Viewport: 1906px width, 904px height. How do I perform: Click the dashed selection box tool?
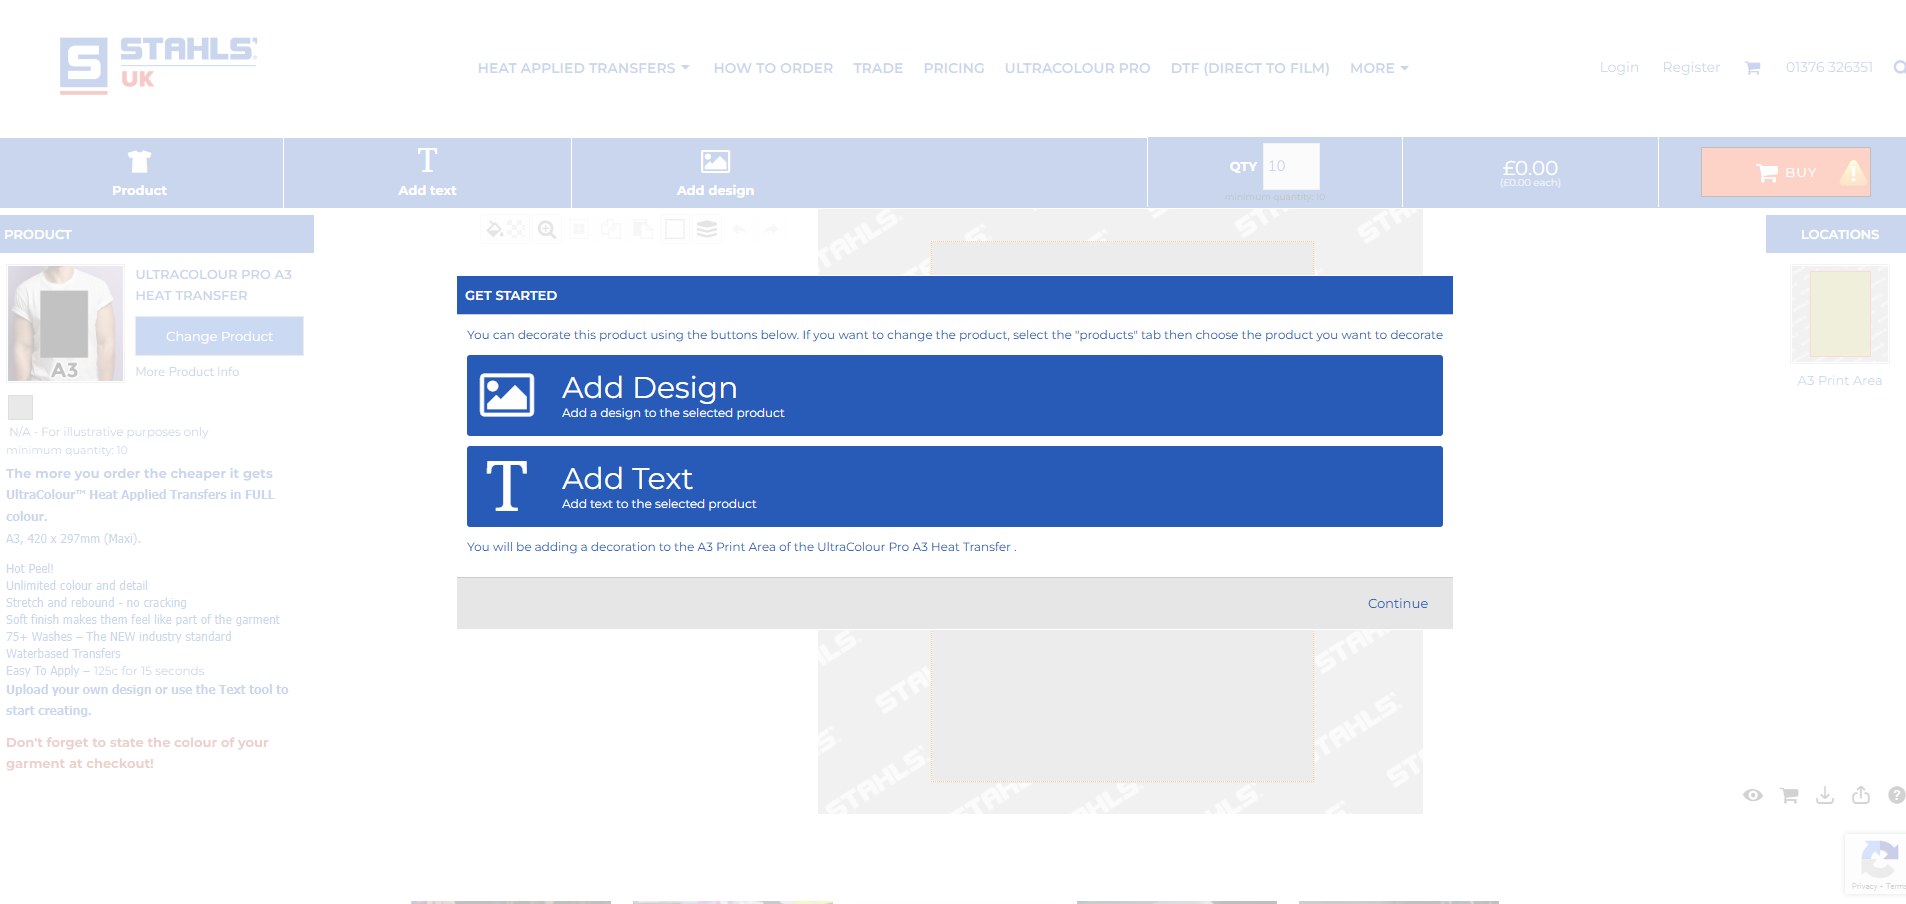click(675, 229)
